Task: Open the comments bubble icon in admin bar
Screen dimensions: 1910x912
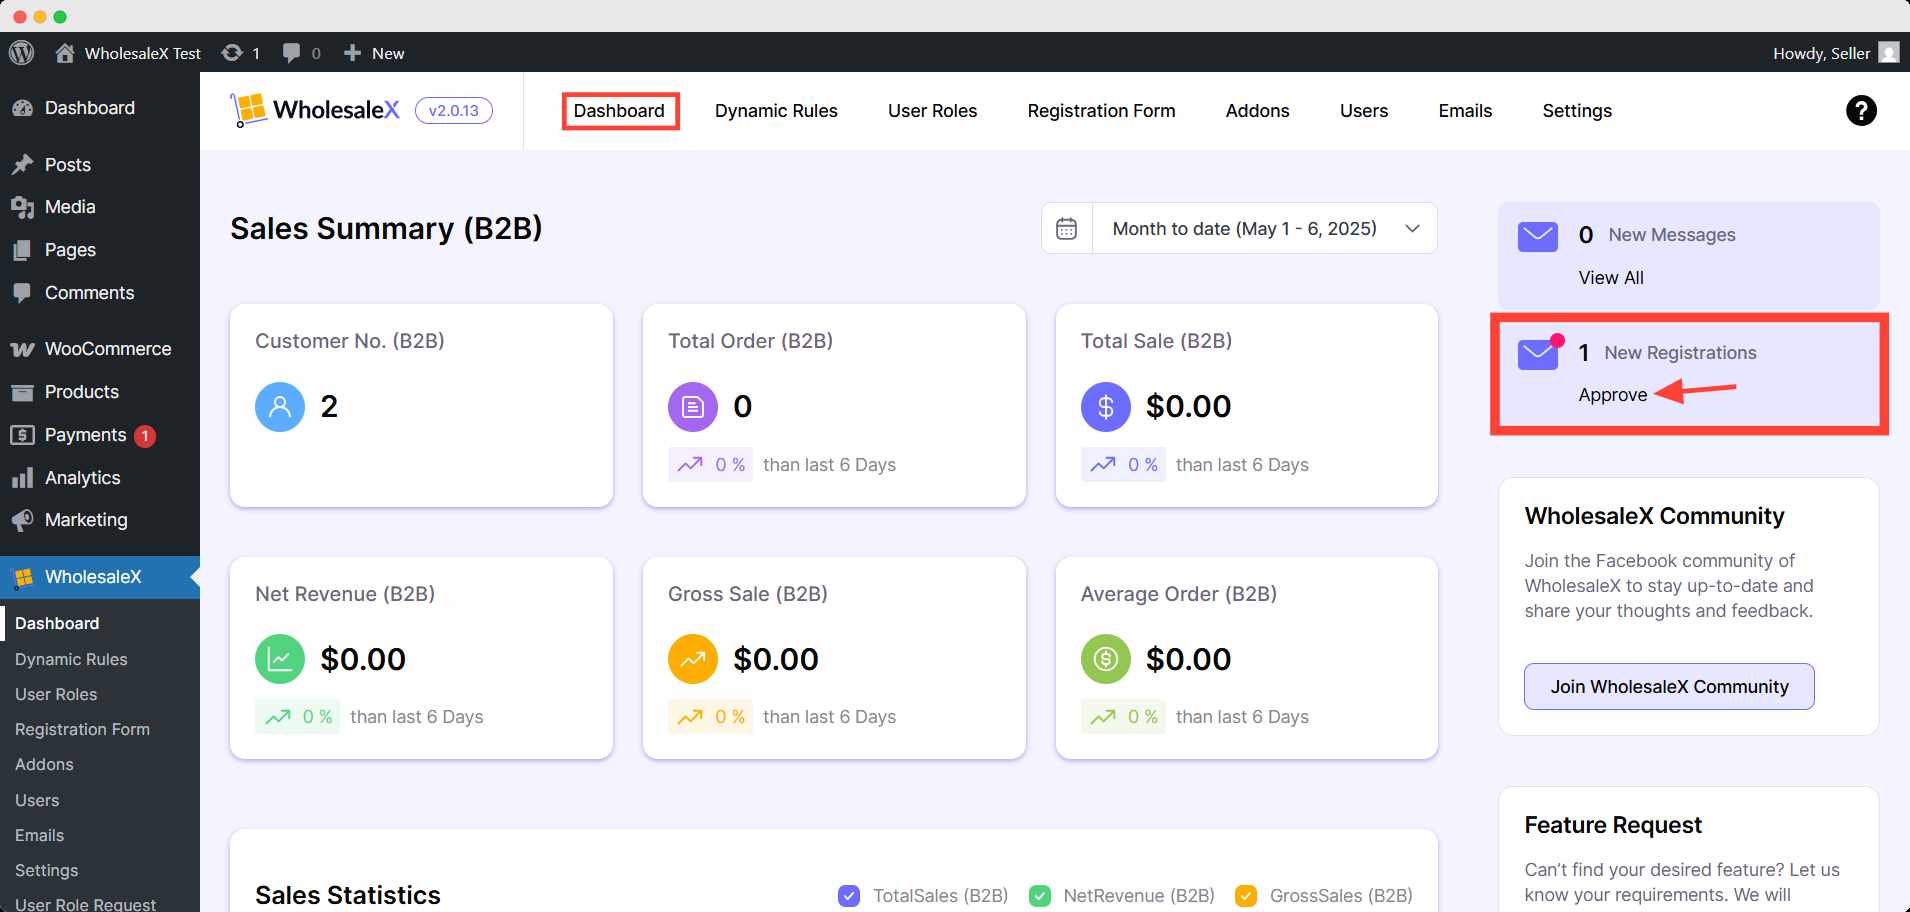Action: click(x=291, y=53)
